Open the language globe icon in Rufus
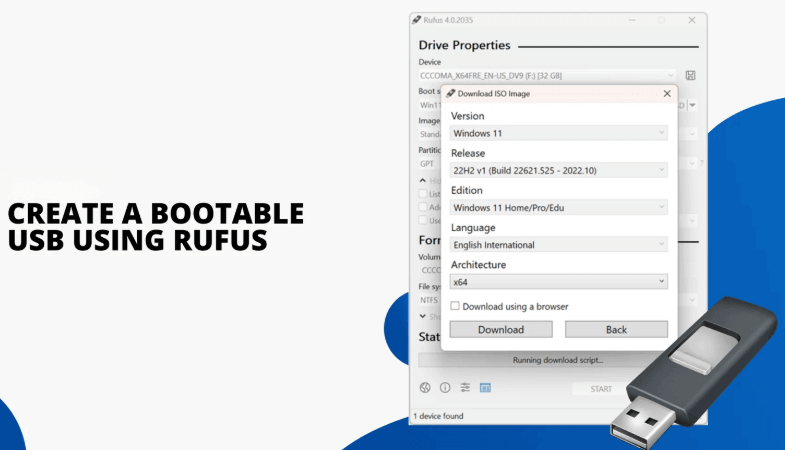785x450 pixels. coord(425,387)
